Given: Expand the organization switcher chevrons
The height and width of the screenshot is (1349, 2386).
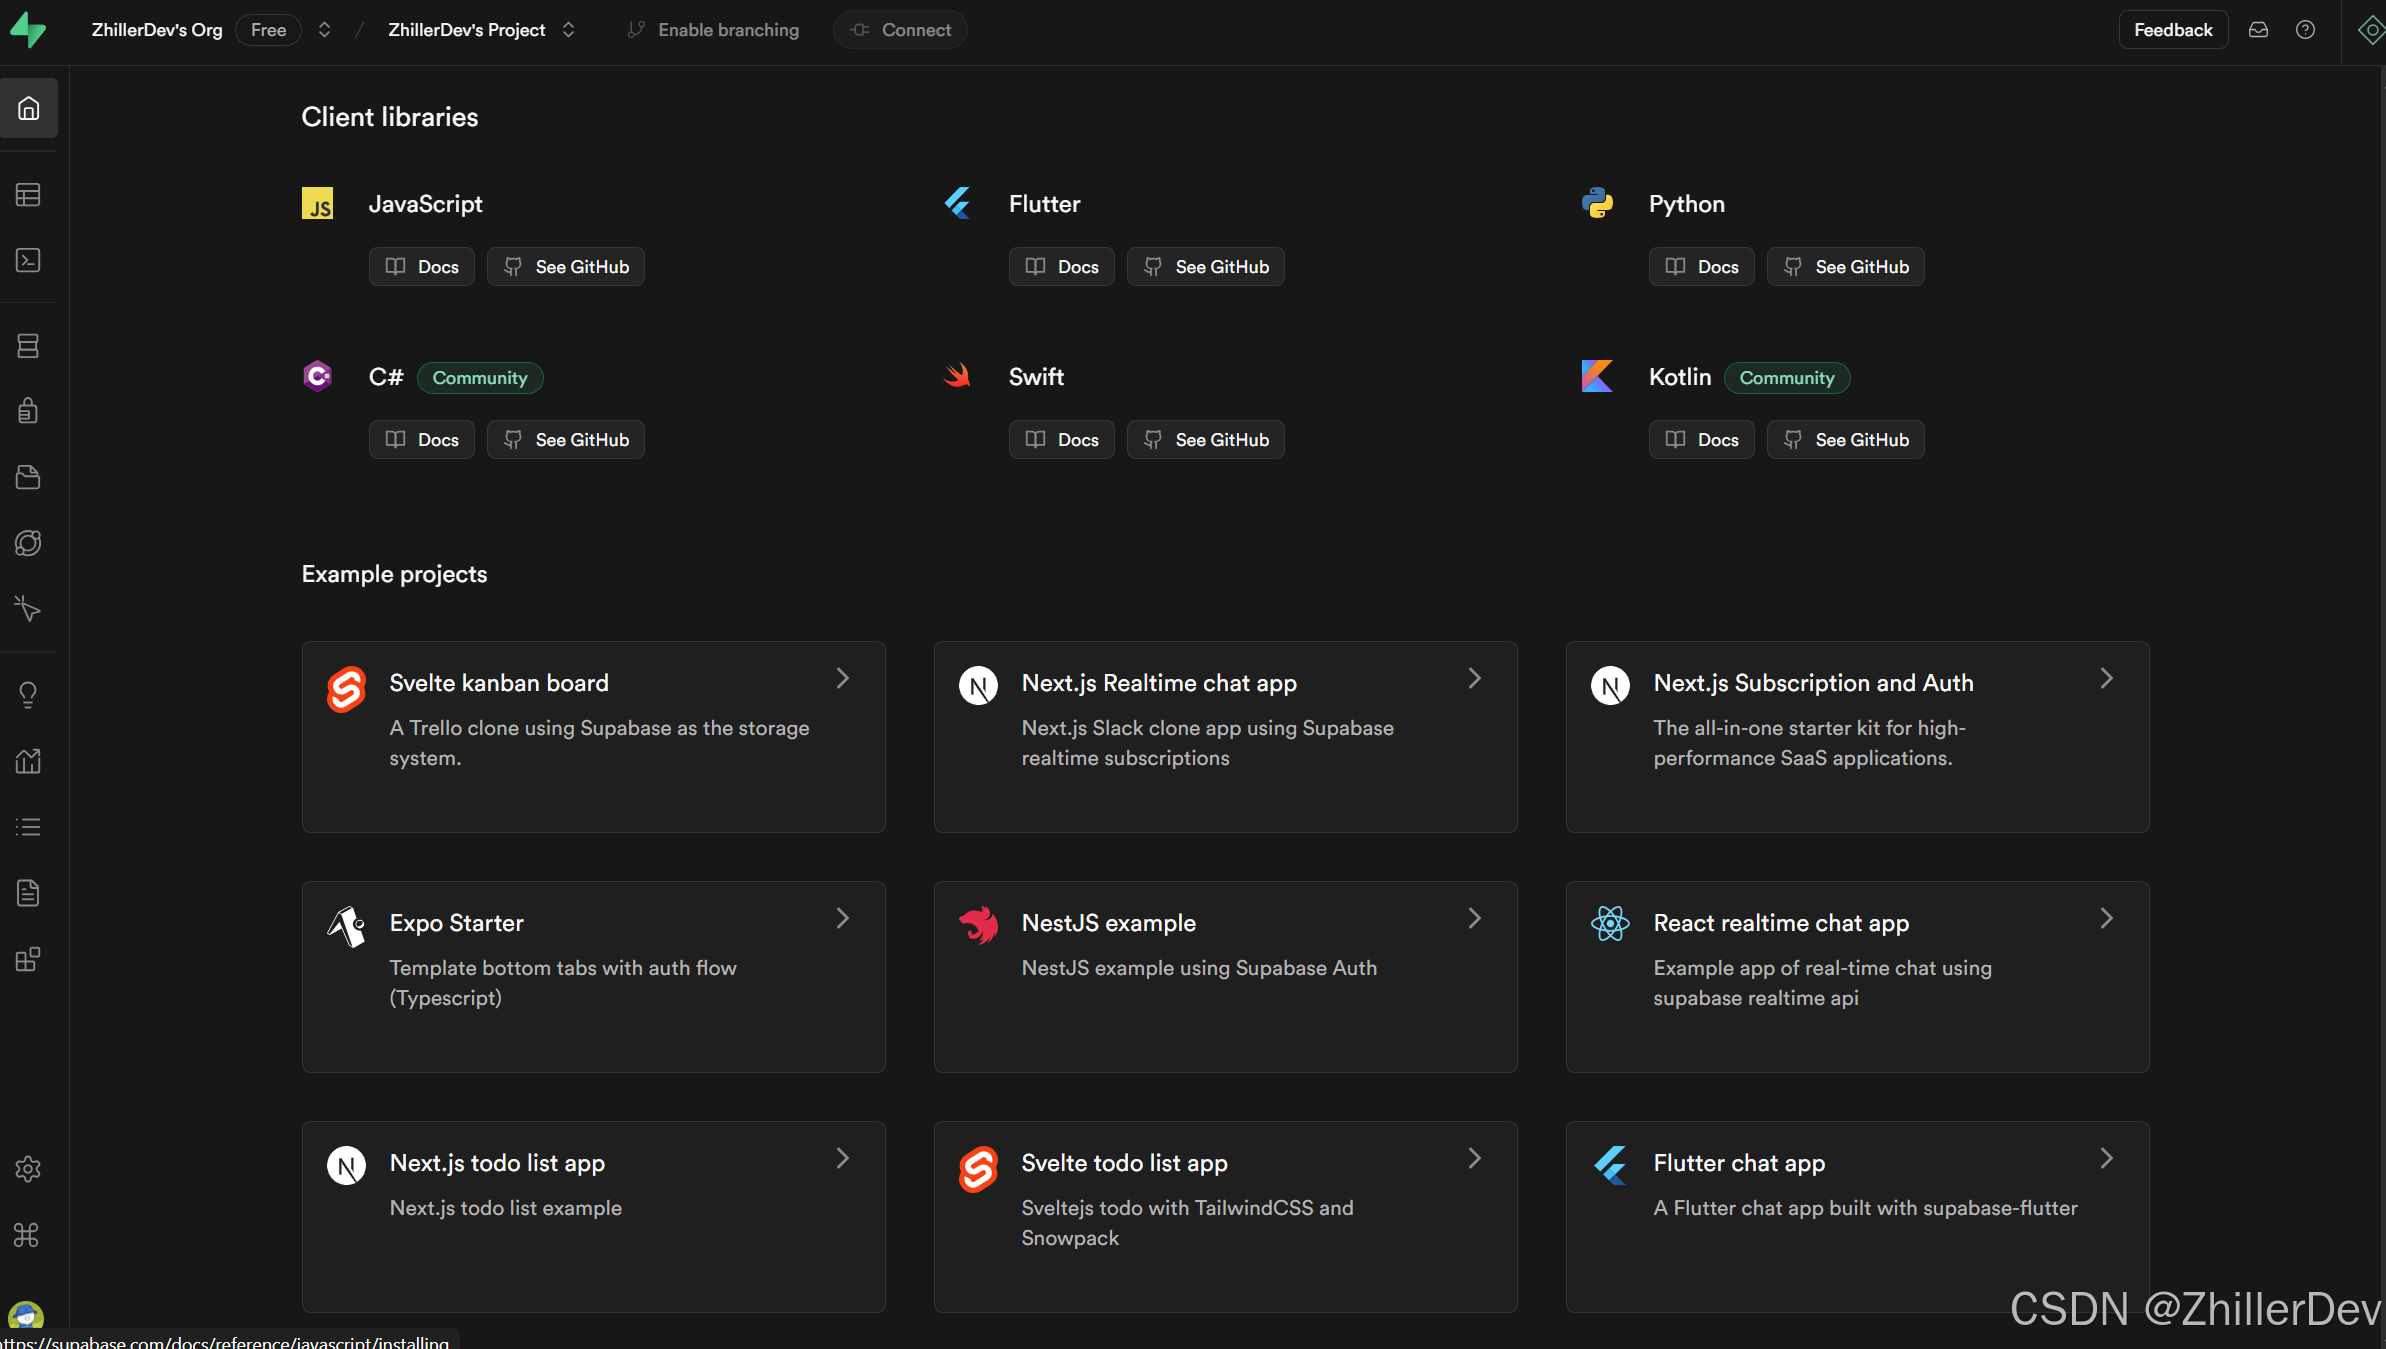Looking at the screenshot, I should pyautogui.click(x=324, y=30).
